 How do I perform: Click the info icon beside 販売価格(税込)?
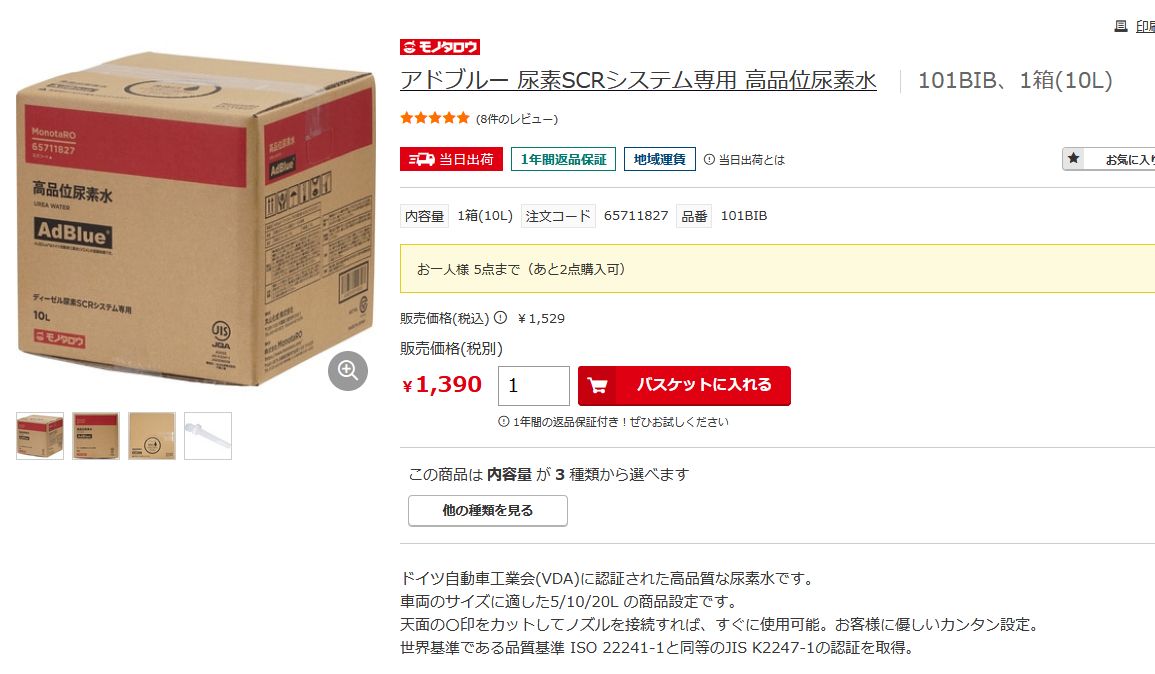click(500, 317)
